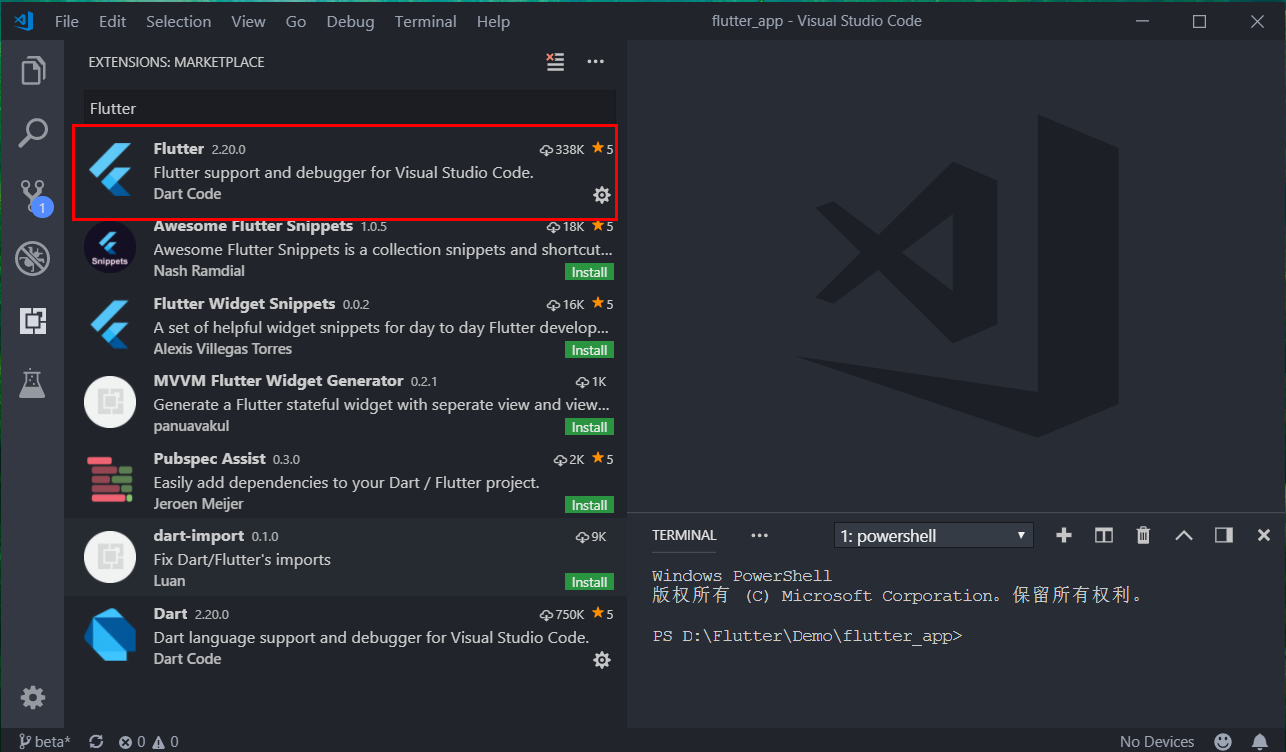Click Dart extension manage gear
The height and width of the screenshot is (752, 1286).
tap(602, 660)
